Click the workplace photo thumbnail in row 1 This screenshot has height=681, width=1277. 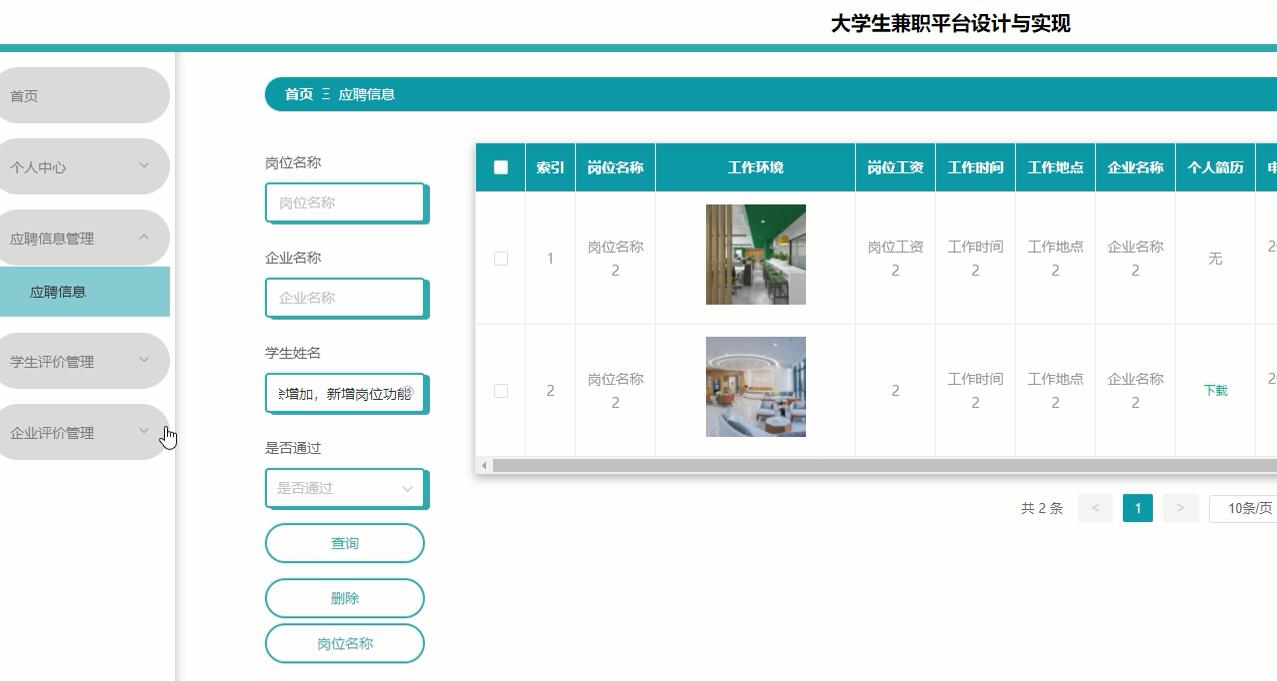755,254
